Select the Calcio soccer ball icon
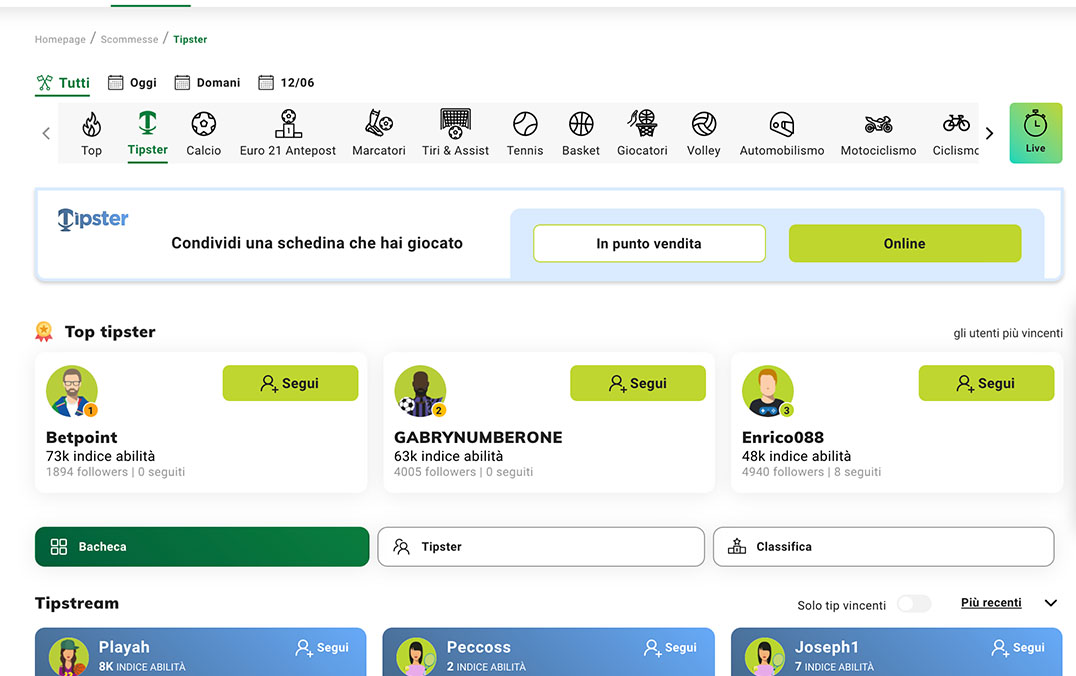 203,125
